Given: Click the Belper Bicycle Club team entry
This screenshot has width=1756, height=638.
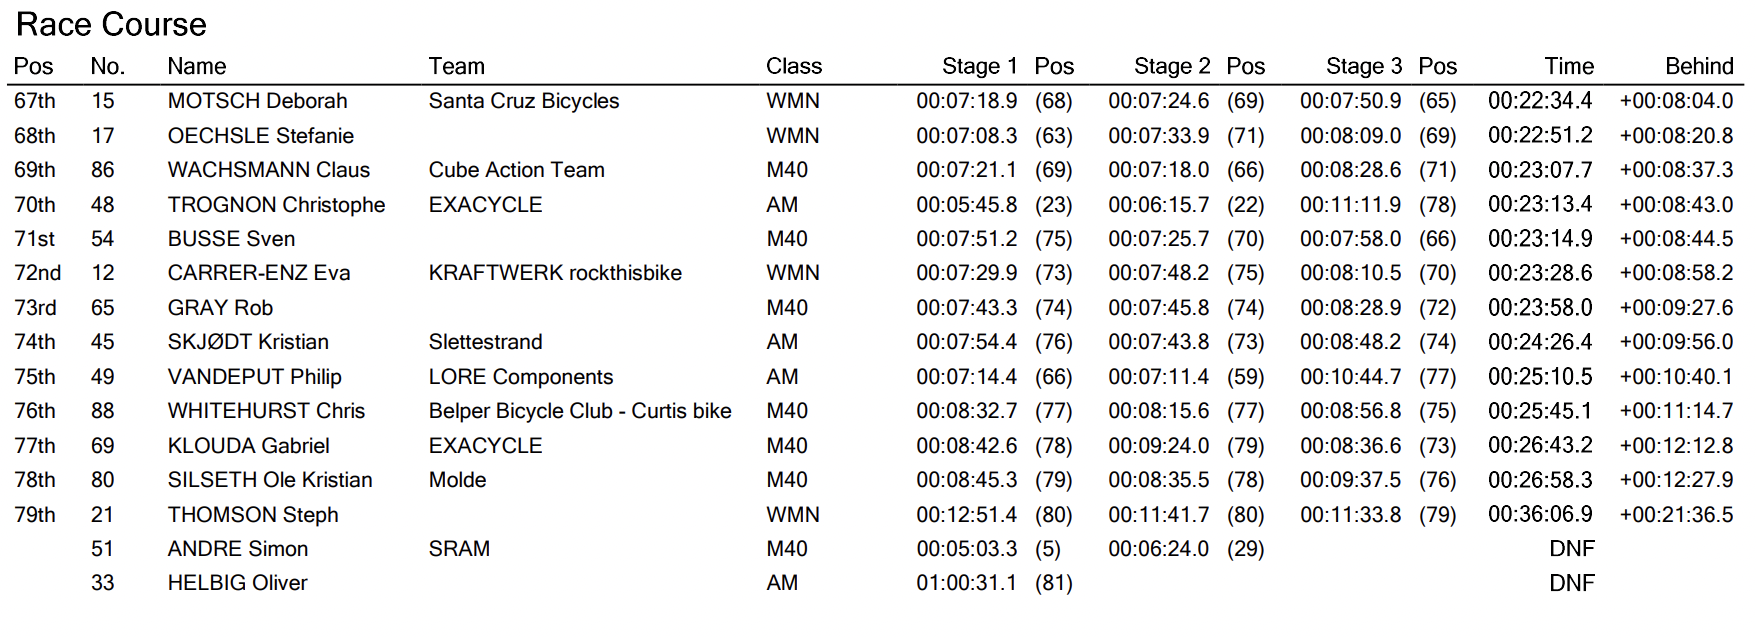Looking at the screenshot, I should 580,411.
